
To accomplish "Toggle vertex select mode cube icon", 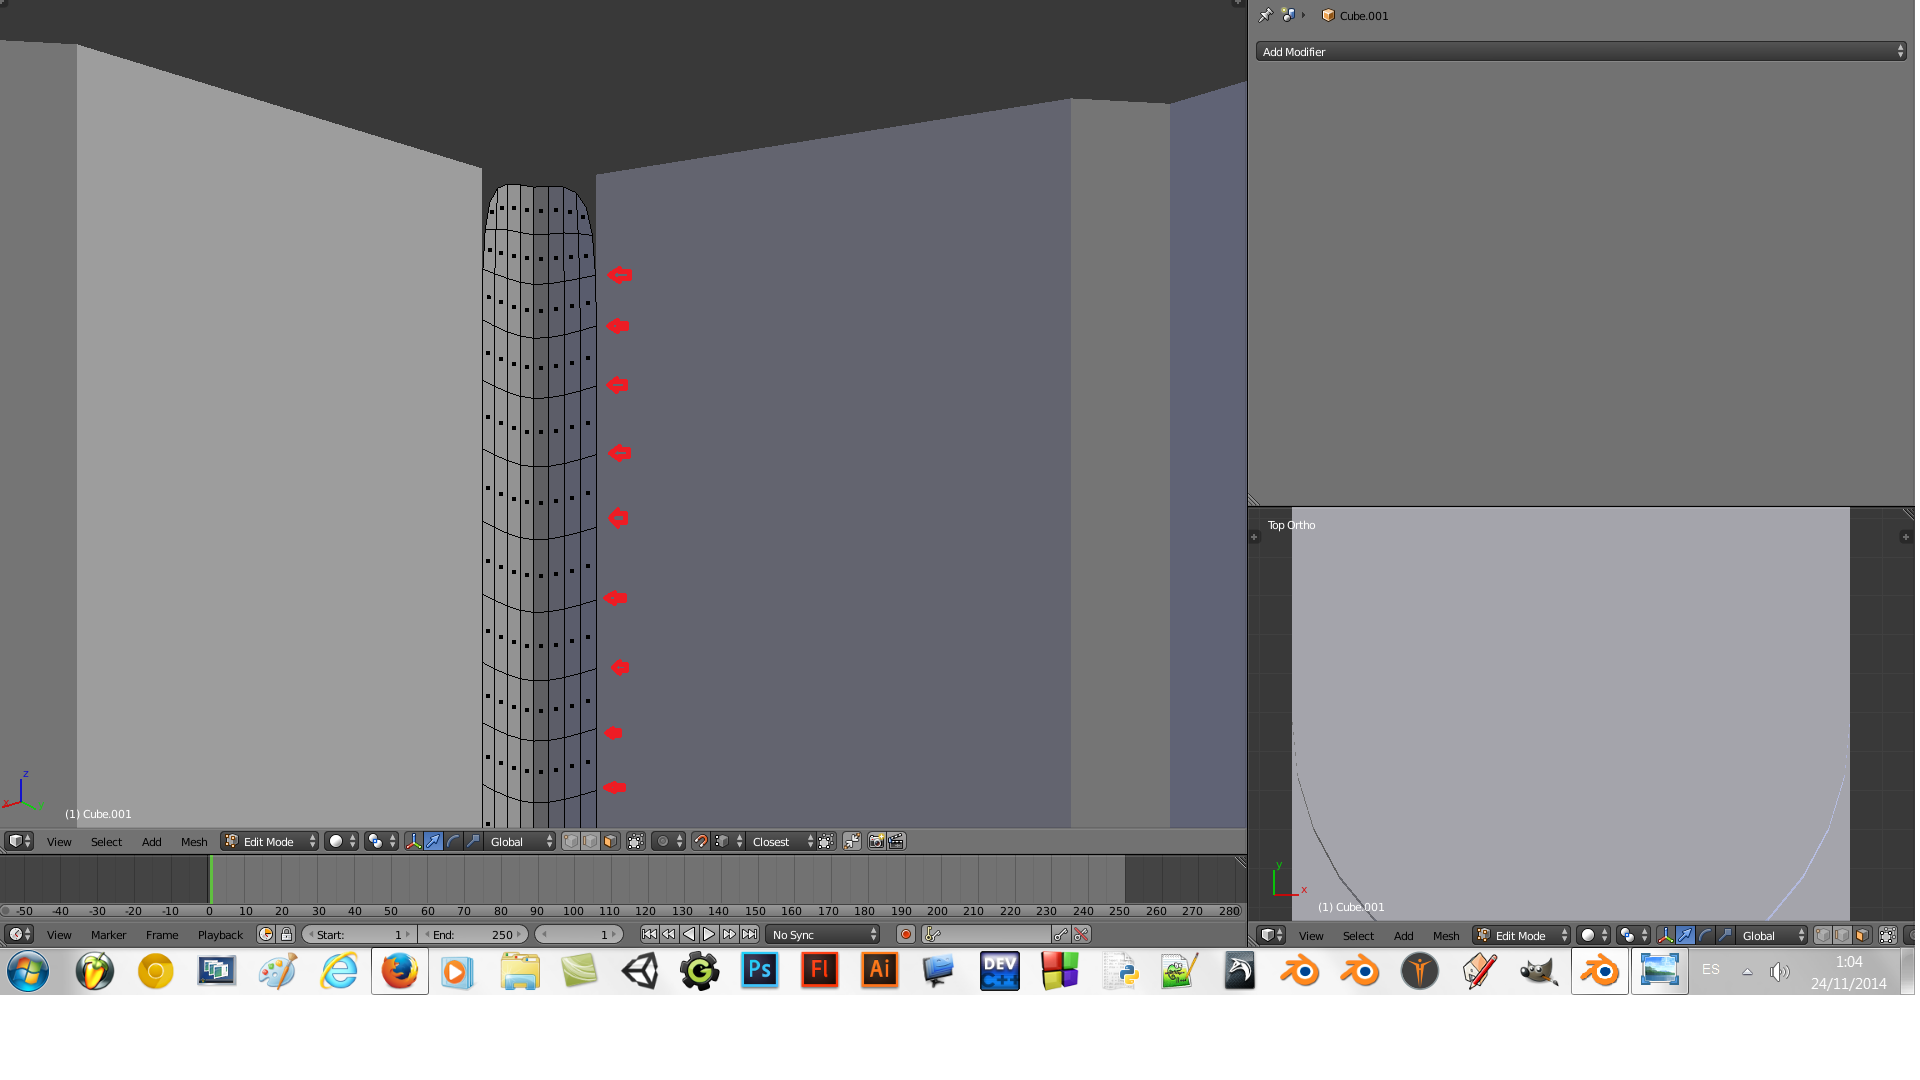I will pos(571,841).
